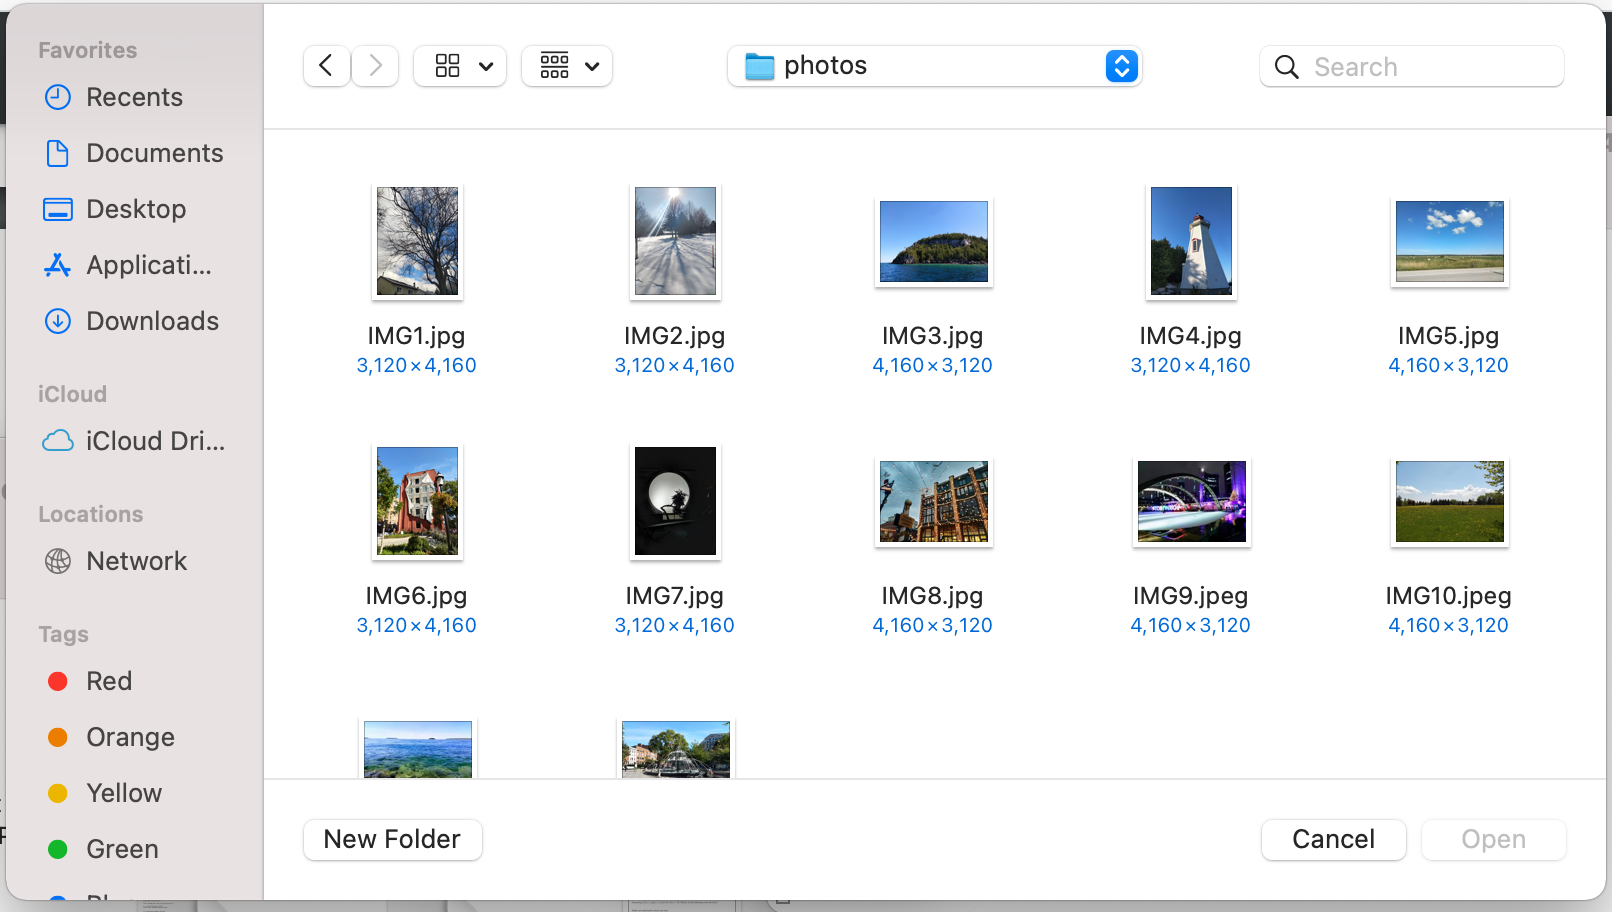Filter by the Yellow tag label
Screen dimensions: 1612x912
(124, 793)
